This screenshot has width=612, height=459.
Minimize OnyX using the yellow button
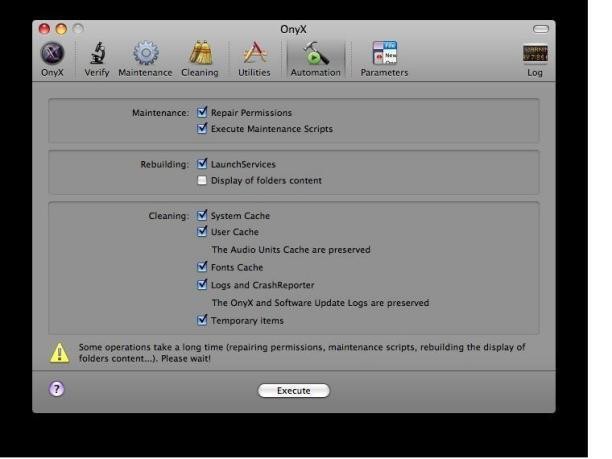[x=61, y=29]
